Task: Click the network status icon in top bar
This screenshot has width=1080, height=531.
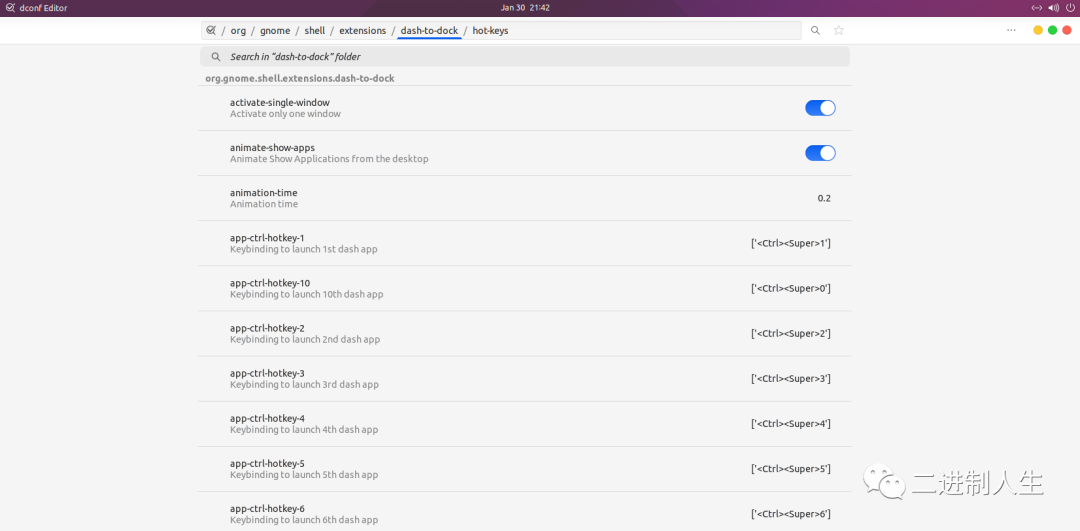Action: [x=1036, y=8]
